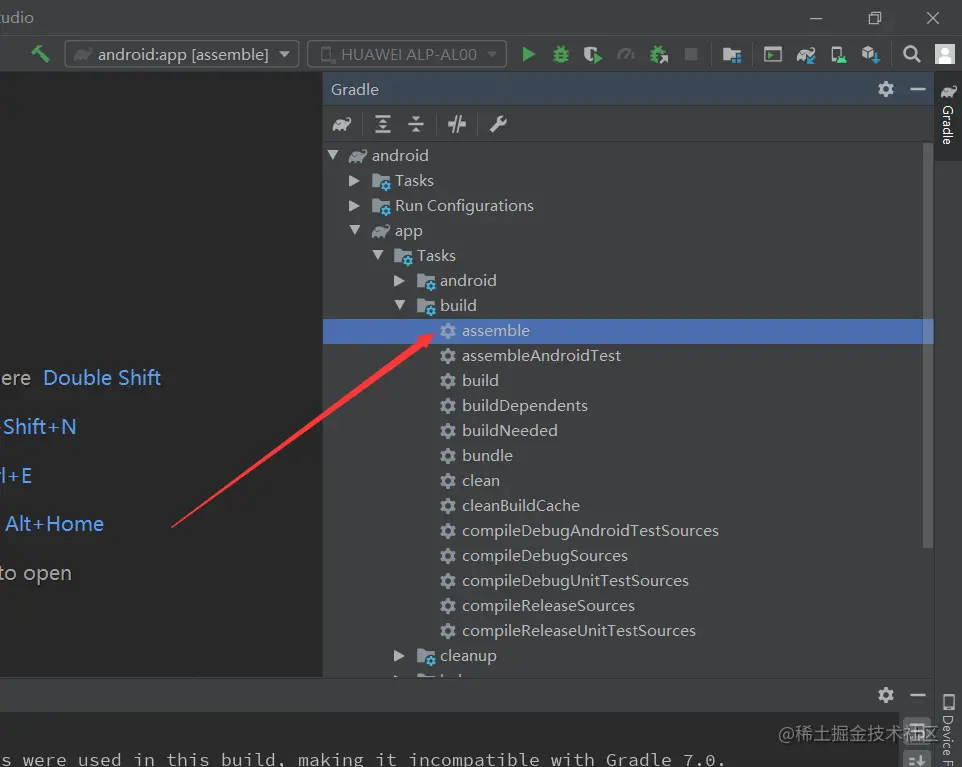962x767 pixels.
Task: Click the Gradle tree vertical scrollbar
Action: click(928, 345)
